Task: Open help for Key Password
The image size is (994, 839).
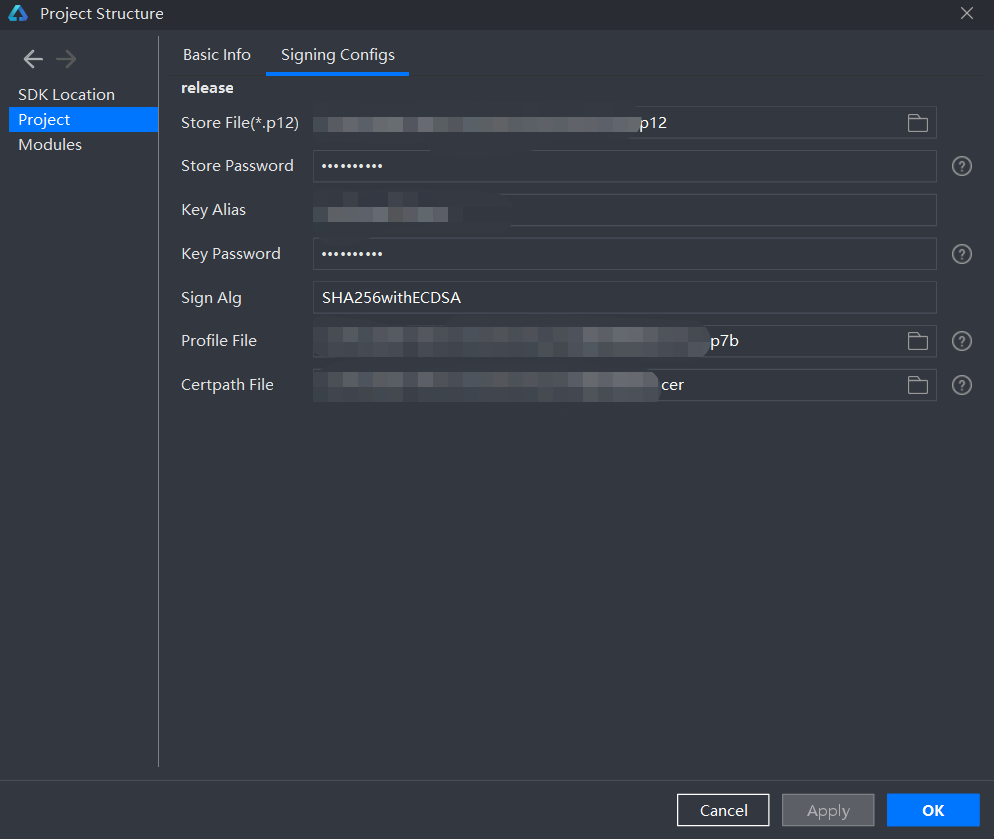Action: pos(962,254)
